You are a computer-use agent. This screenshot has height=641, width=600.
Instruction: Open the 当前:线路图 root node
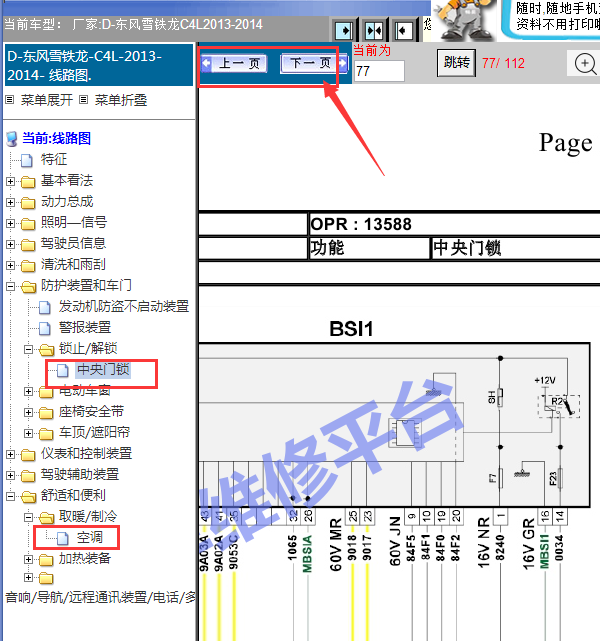pos(56,138)
